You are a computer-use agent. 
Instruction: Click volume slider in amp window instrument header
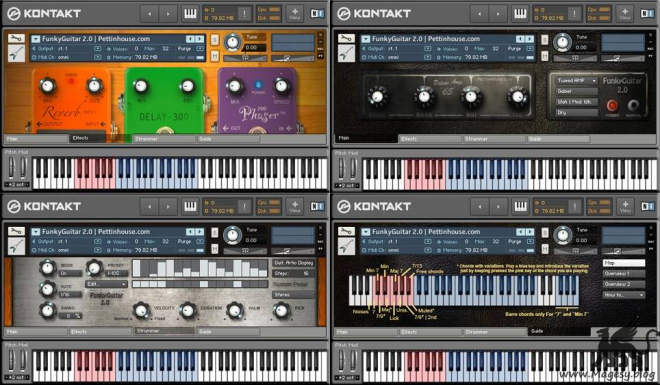click(x=622, y=58)
